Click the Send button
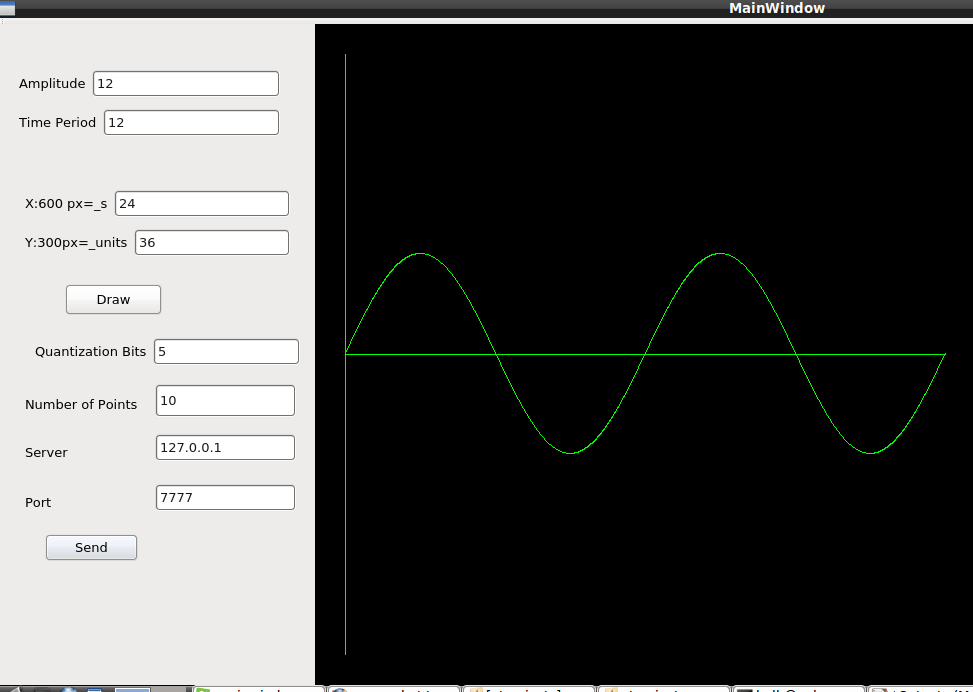973x692 pixels. (91, 547)
